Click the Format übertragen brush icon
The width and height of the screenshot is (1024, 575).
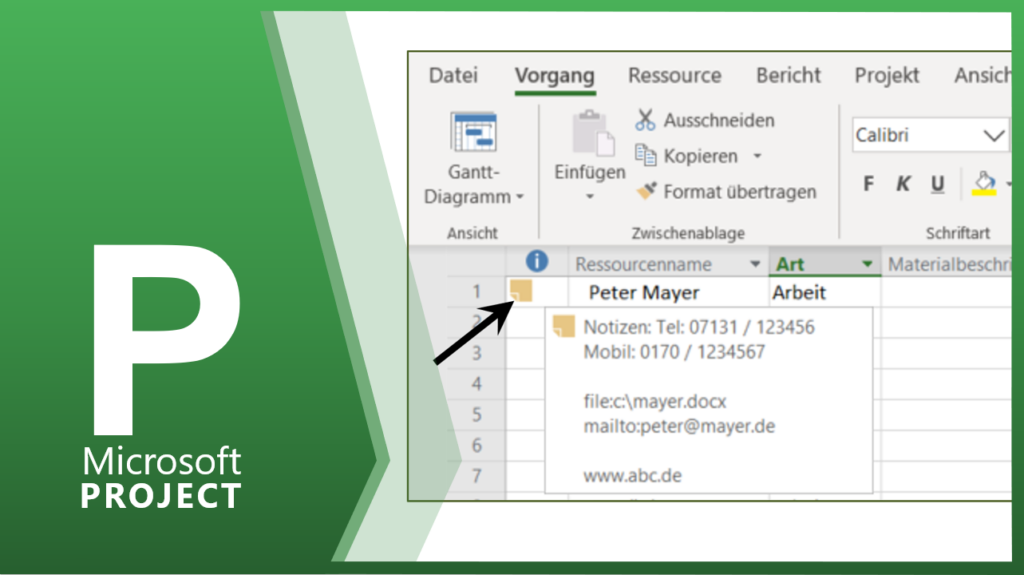click(x=646, y=191)
